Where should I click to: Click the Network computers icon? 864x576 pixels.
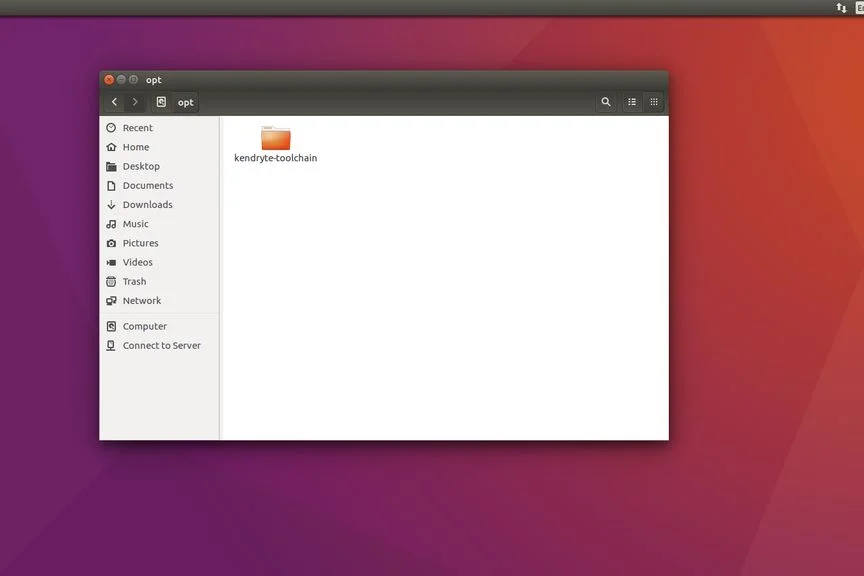click(111, 301)
